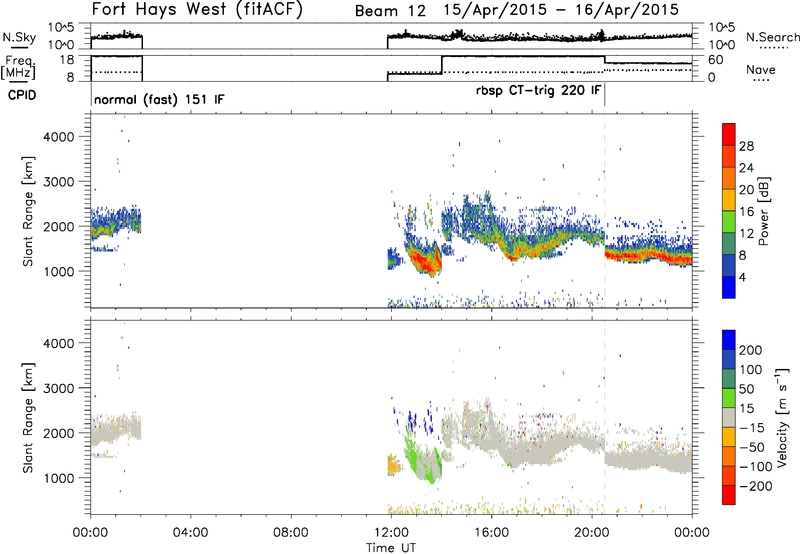This screenshot has height=554, width=800.
Task: Click the red bottom of velocity colorbar
Action: click(x=729, y=495)
